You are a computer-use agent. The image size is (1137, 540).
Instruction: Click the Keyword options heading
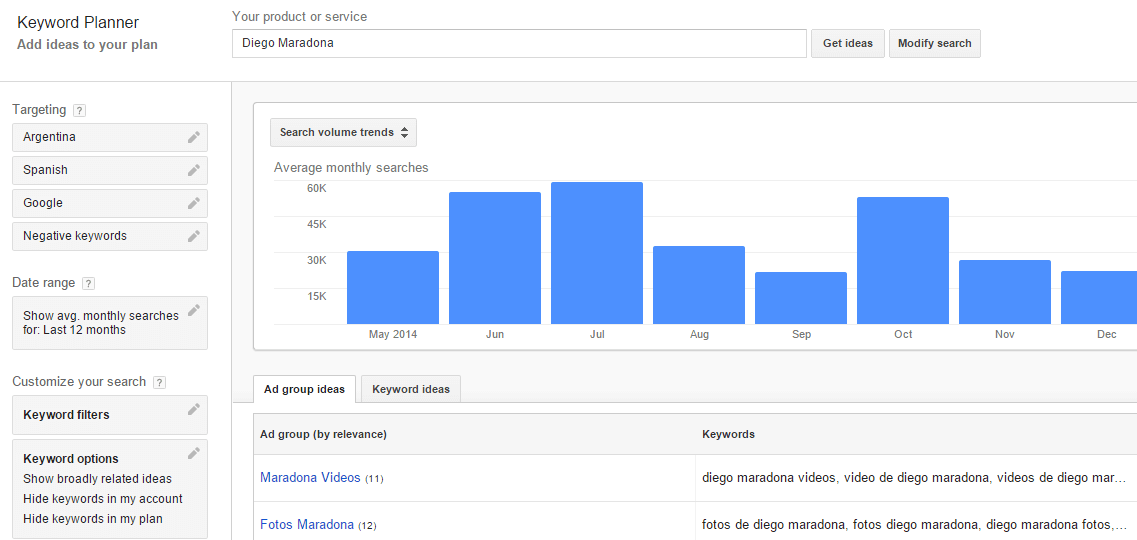(71, 459)
